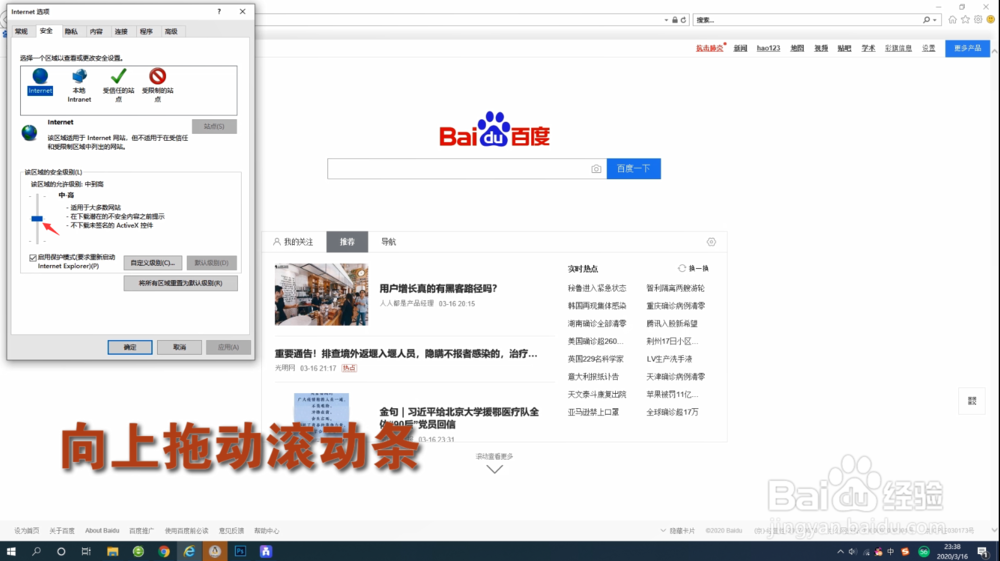Viewport: 1000px width, 561px height.
Task: Open the feed settings gear icon beside 导航
Action: pyautogui.click(x=711, y=242)
